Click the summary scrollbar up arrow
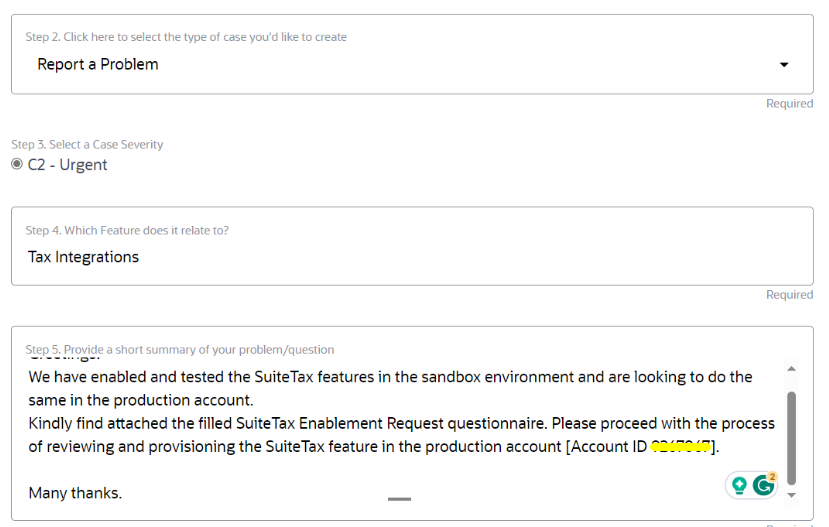The image size is (829, 527). click(792, 368)
